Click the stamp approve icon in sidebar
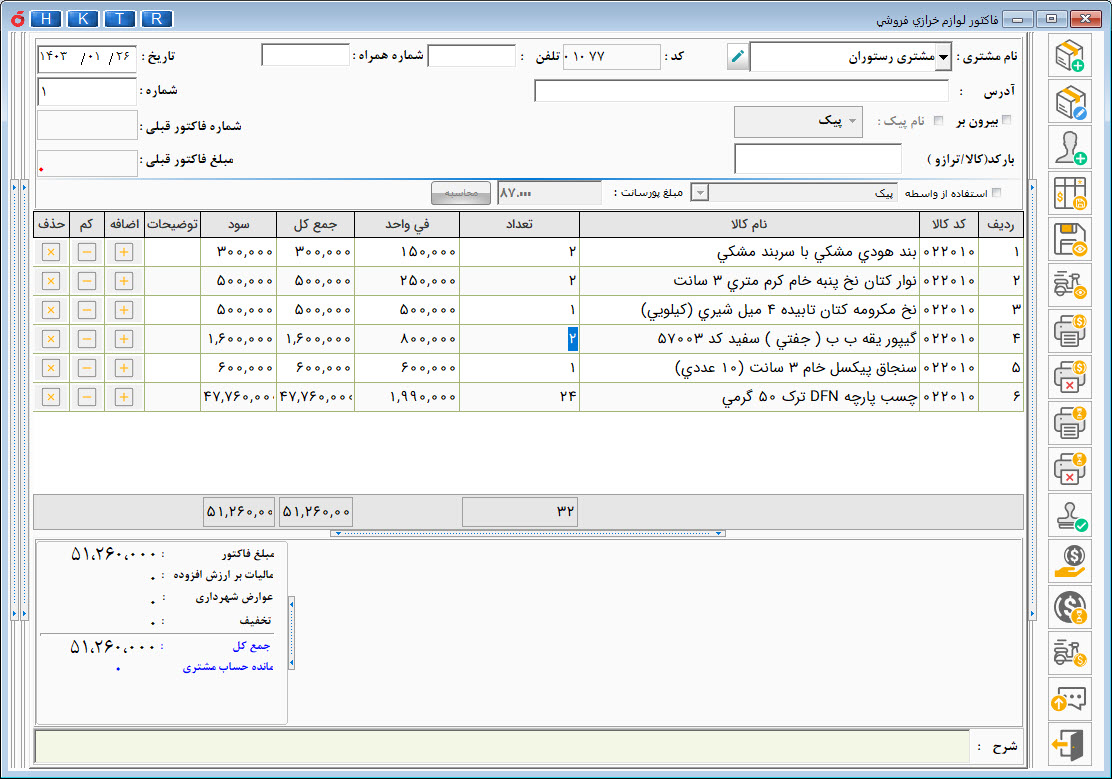 point(1069,515)
